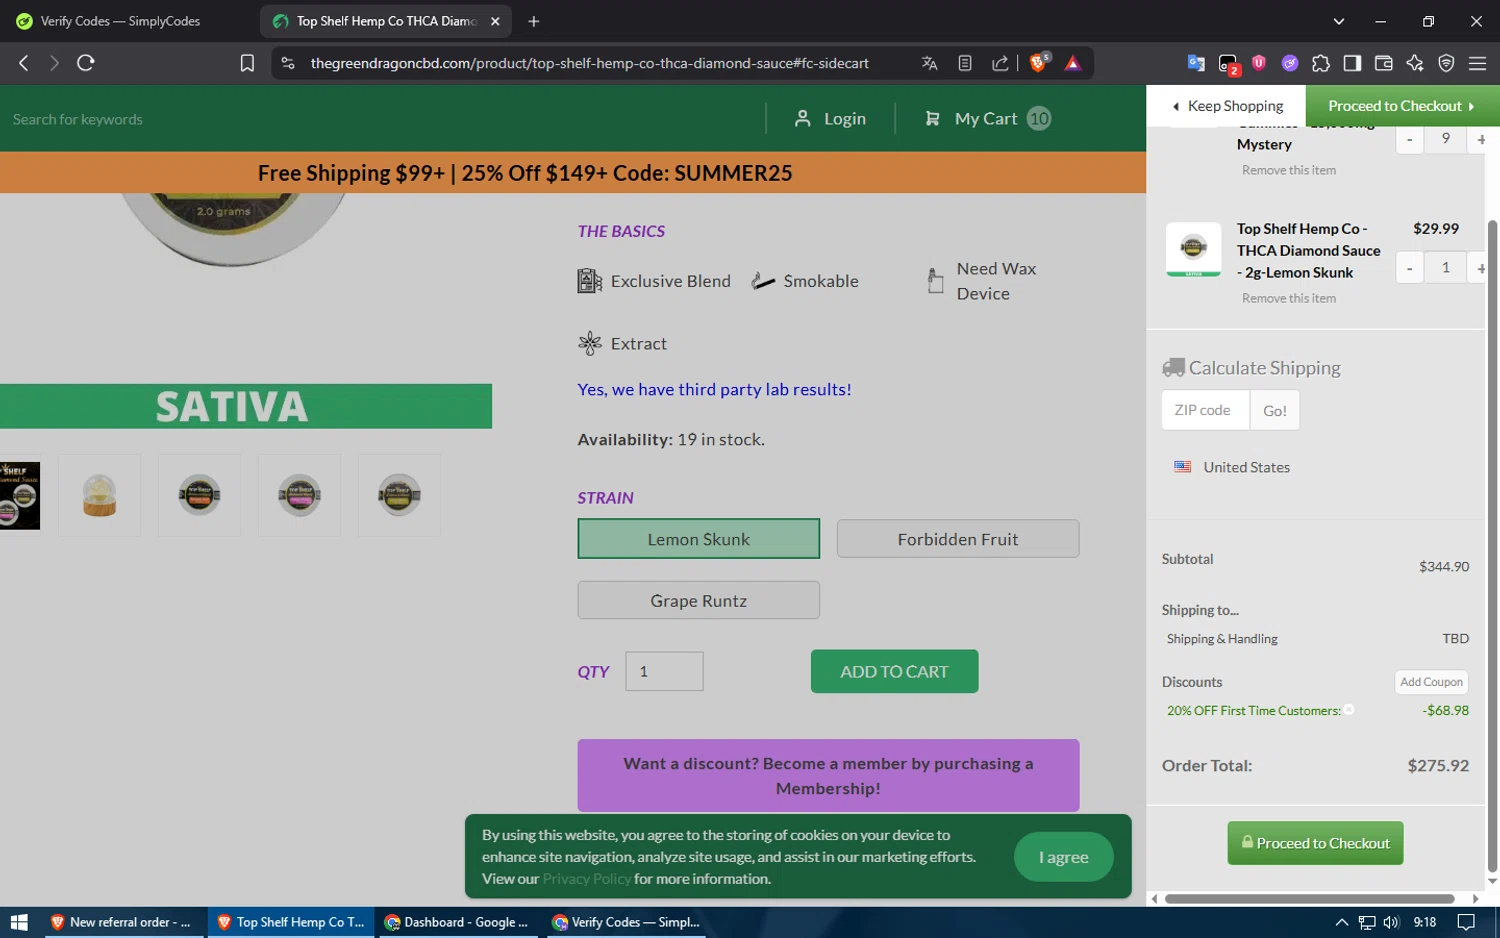Bookmark this page
The height and width of the screenshot is (938, 1500).
pos(247,63)
